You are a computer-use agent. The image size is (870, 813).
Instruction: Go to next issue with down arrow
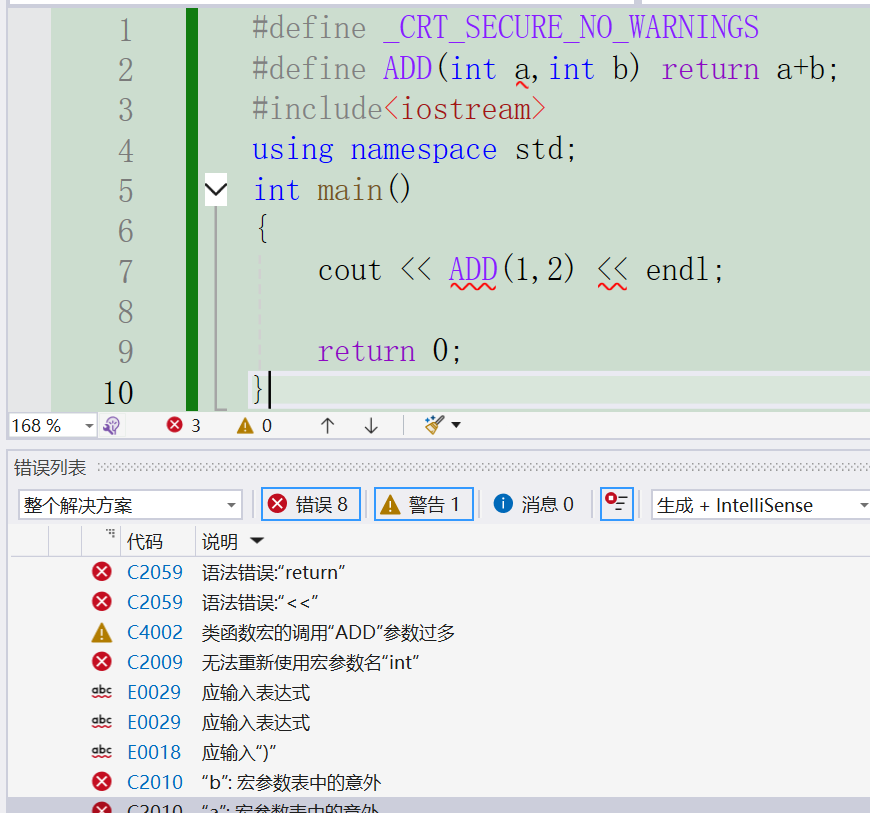click(371, 426)
